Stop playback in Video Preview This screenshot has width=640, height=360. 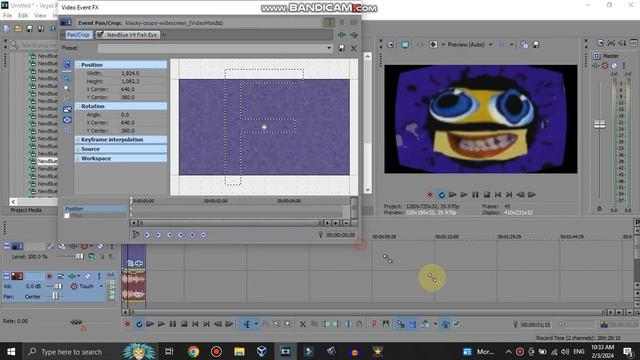click(487, 195)
